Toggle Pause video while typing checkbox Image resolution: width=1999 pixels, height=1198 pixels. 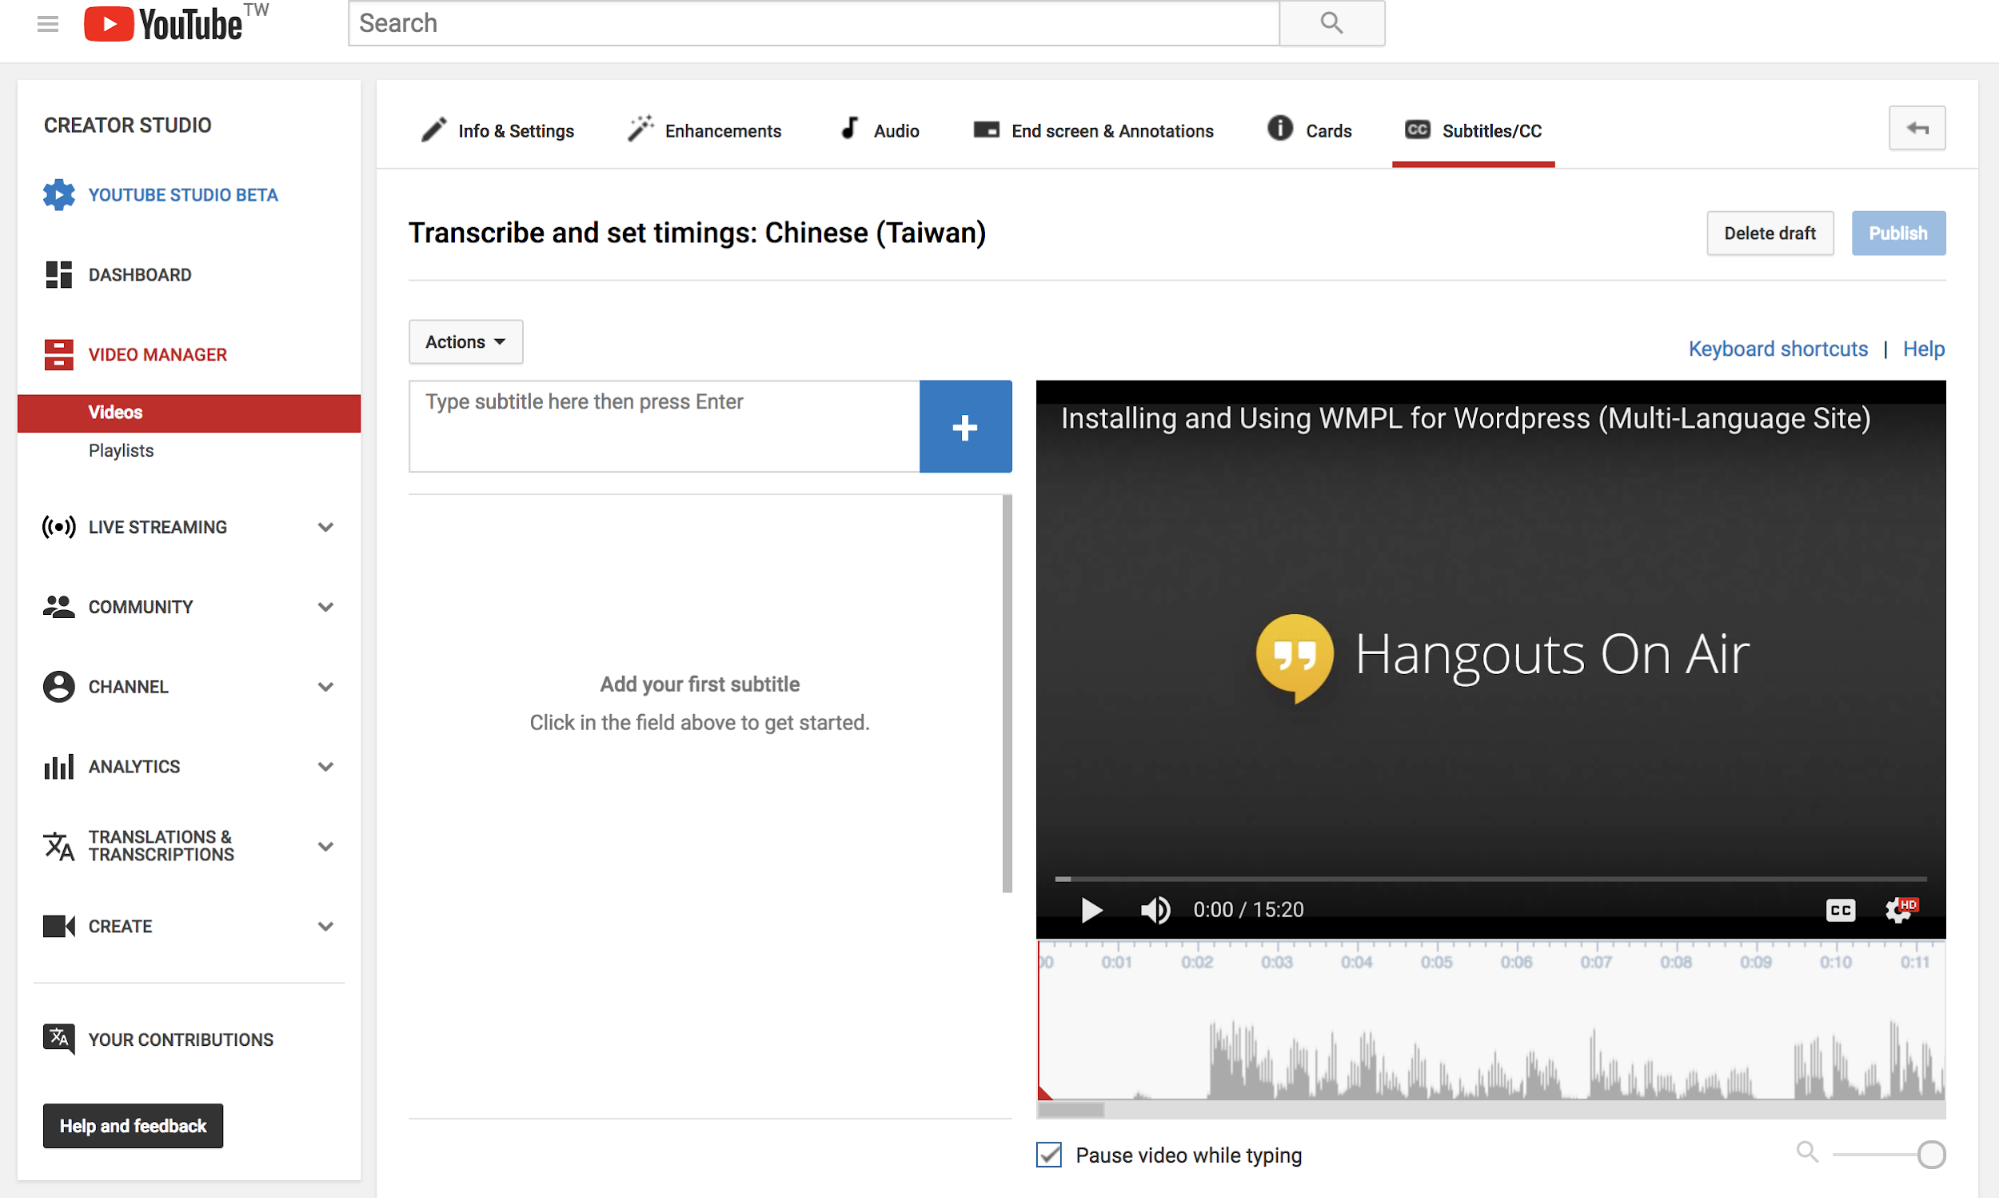point(1049,1155)
